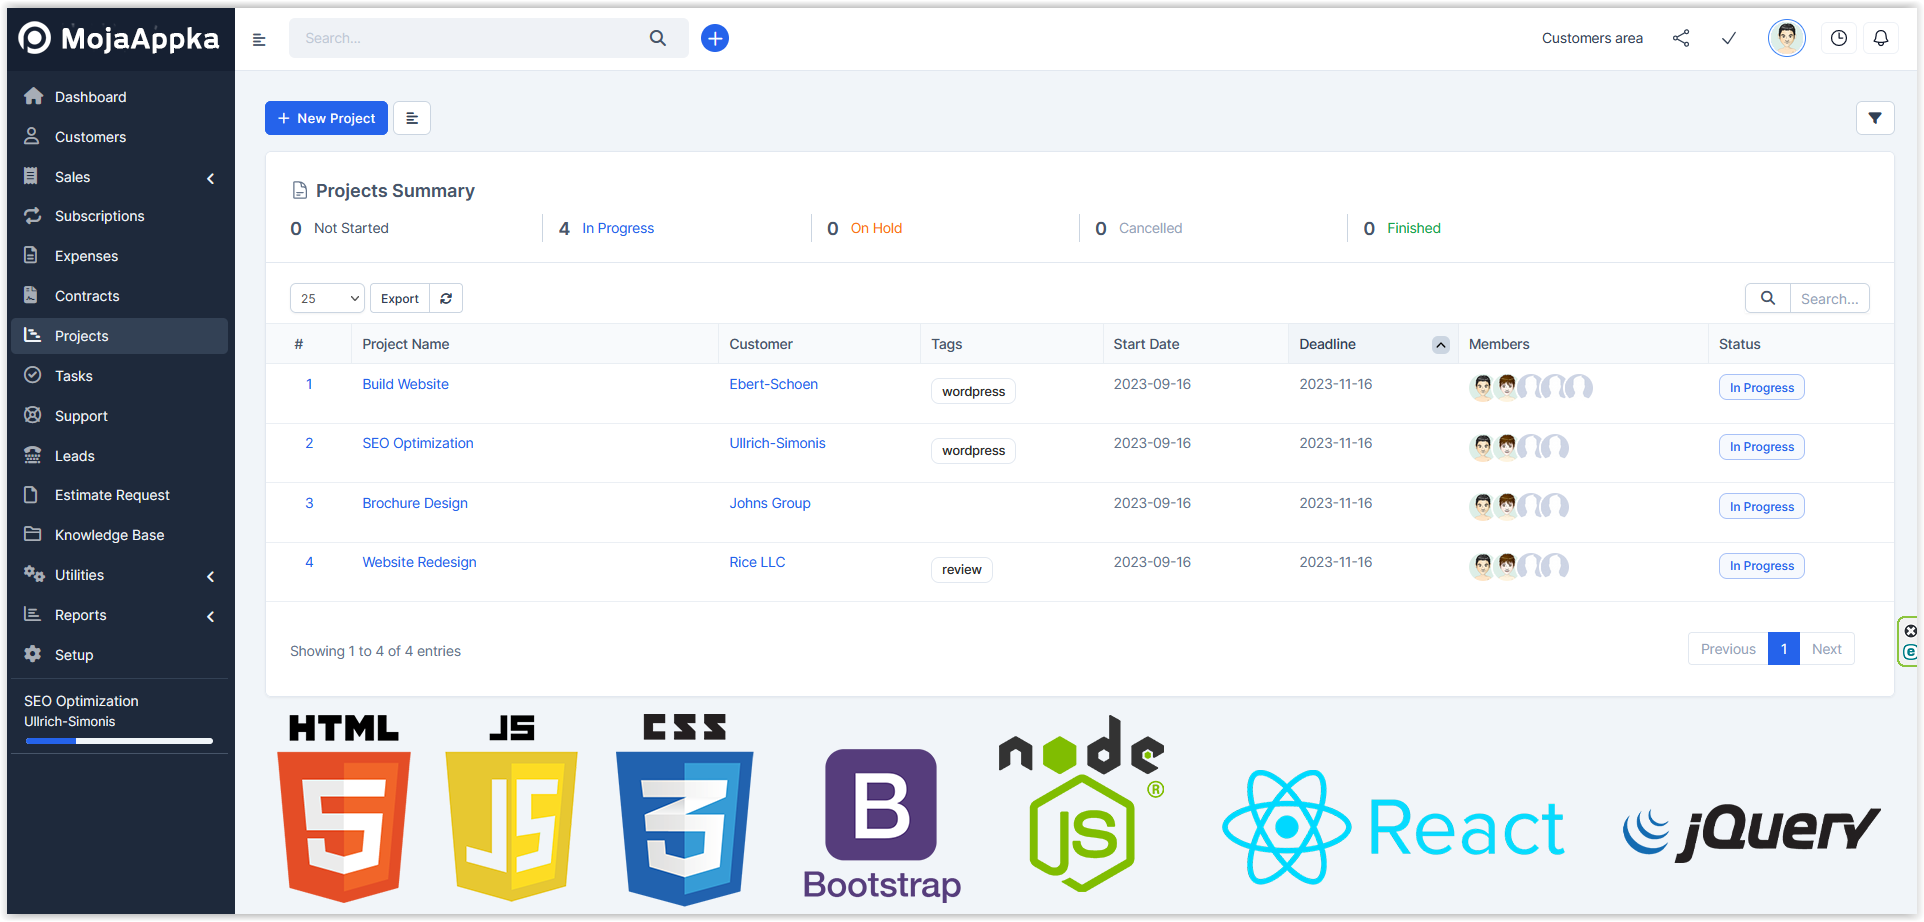1924x922 pixels.
Task: Click the New Project button
Action: pyautogui.click(x=326, y=118)
